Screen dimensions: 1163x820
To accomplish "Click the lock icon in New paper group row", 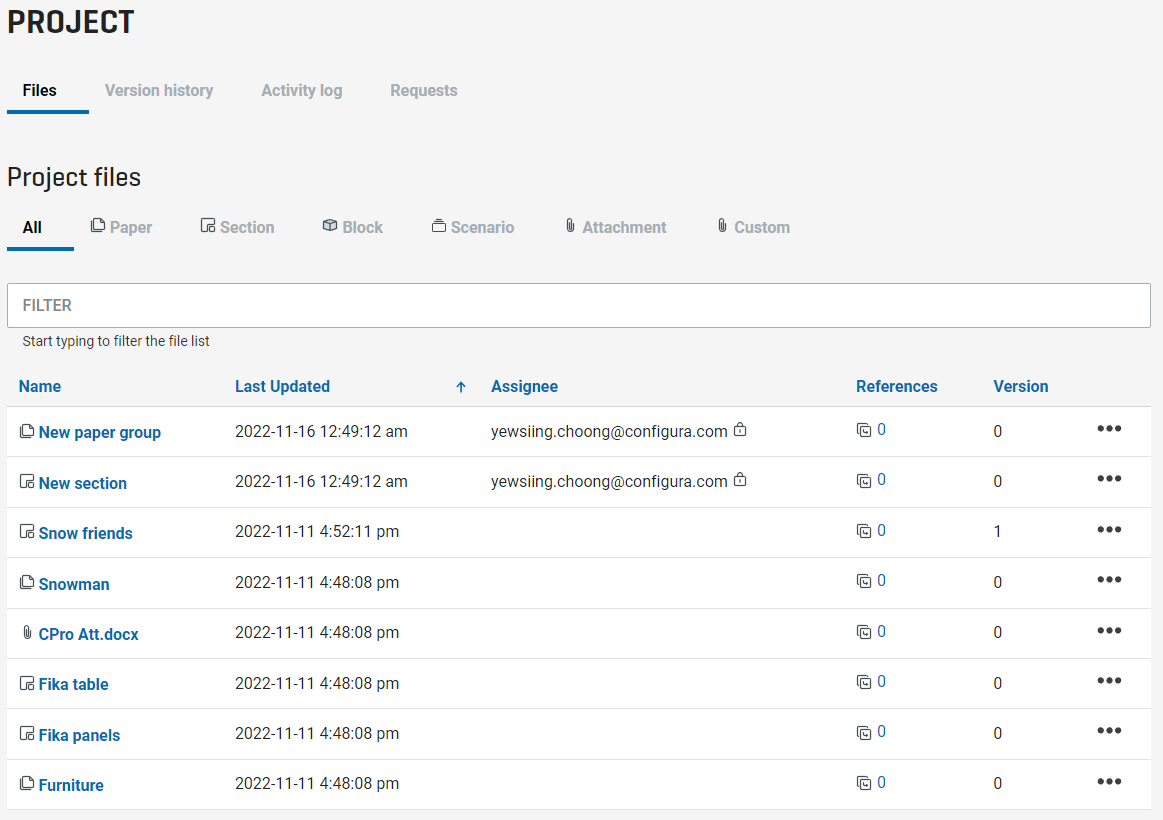I will click(x=739, y=429).
